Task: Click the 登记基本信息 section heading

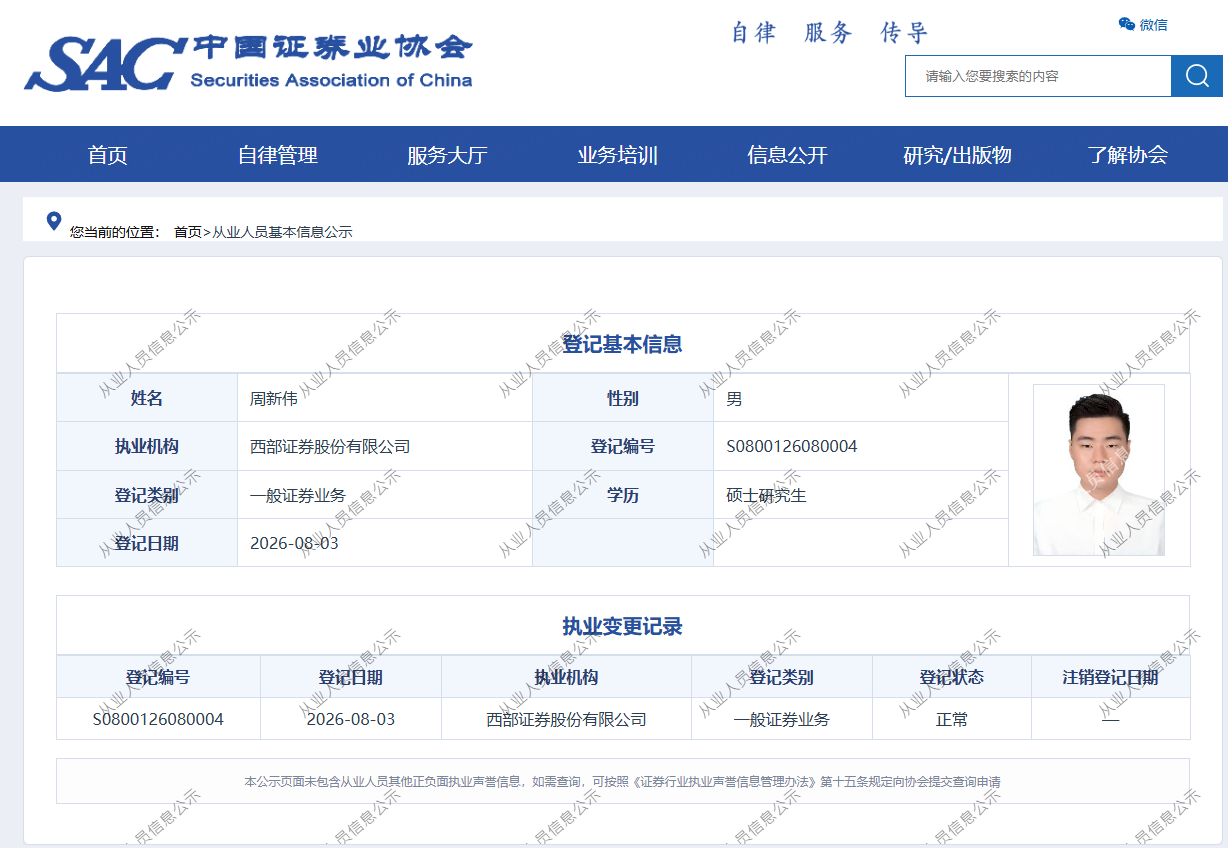Action: tap(622, 344)
